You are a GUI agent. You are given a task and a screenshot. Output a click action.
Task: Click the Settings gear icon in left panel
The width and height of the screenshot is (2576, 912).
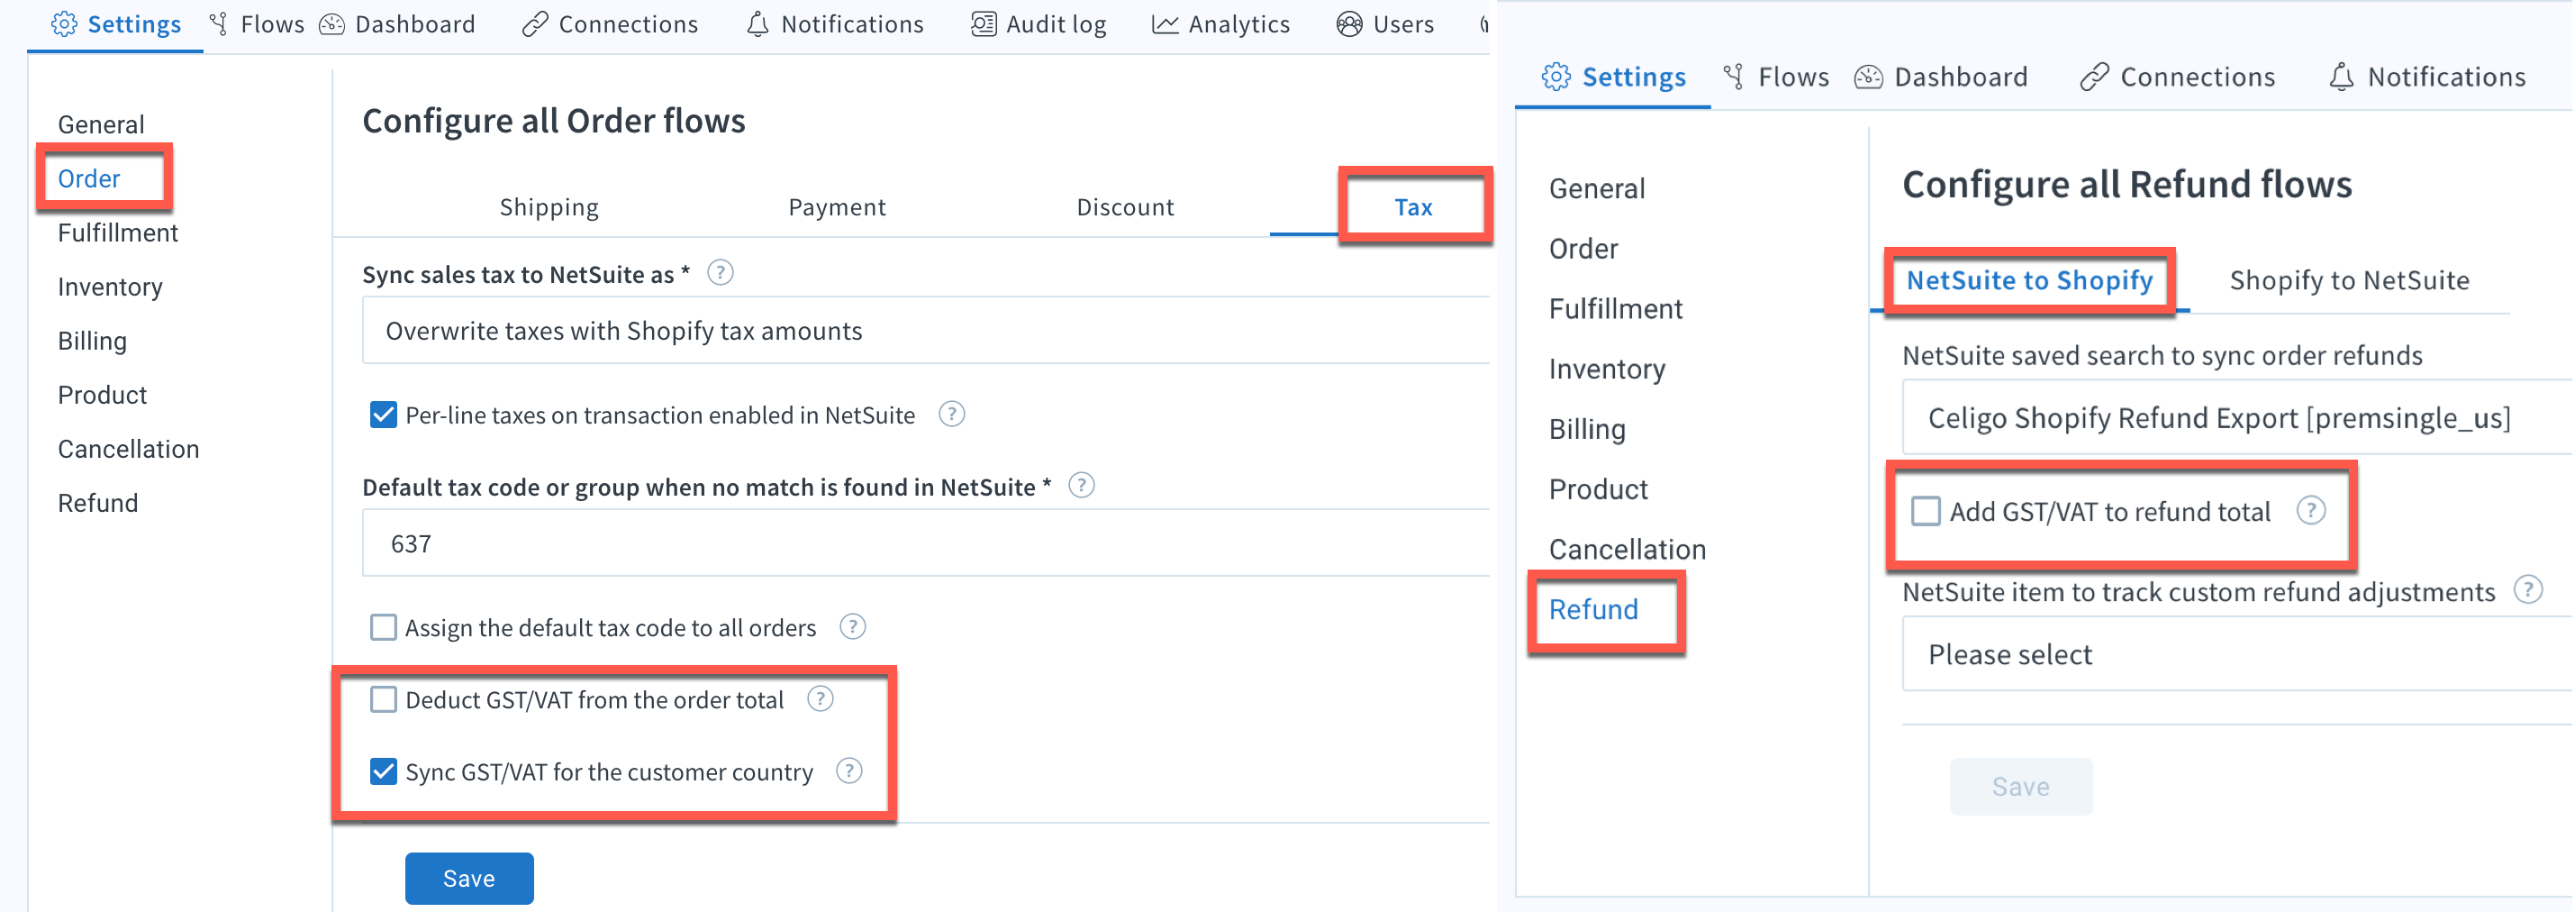pos(64,24)
